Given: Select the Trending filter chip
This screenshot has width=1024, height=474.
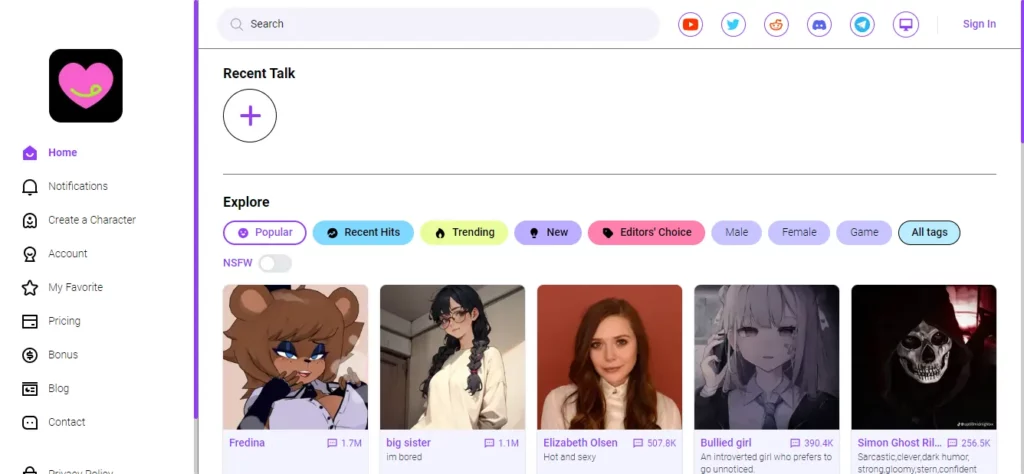Looking at the screenshot, I should coord(464,232).
